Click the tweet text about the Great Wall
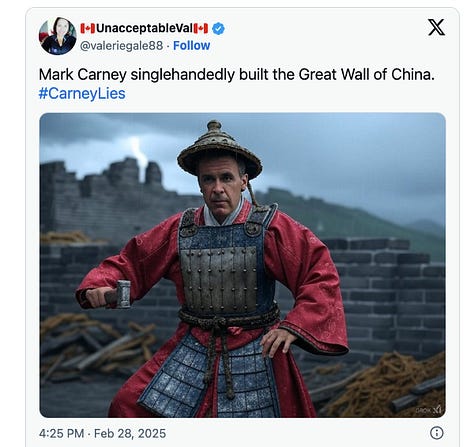The width and height of the screenshot is (474, 447). [237, 75]
